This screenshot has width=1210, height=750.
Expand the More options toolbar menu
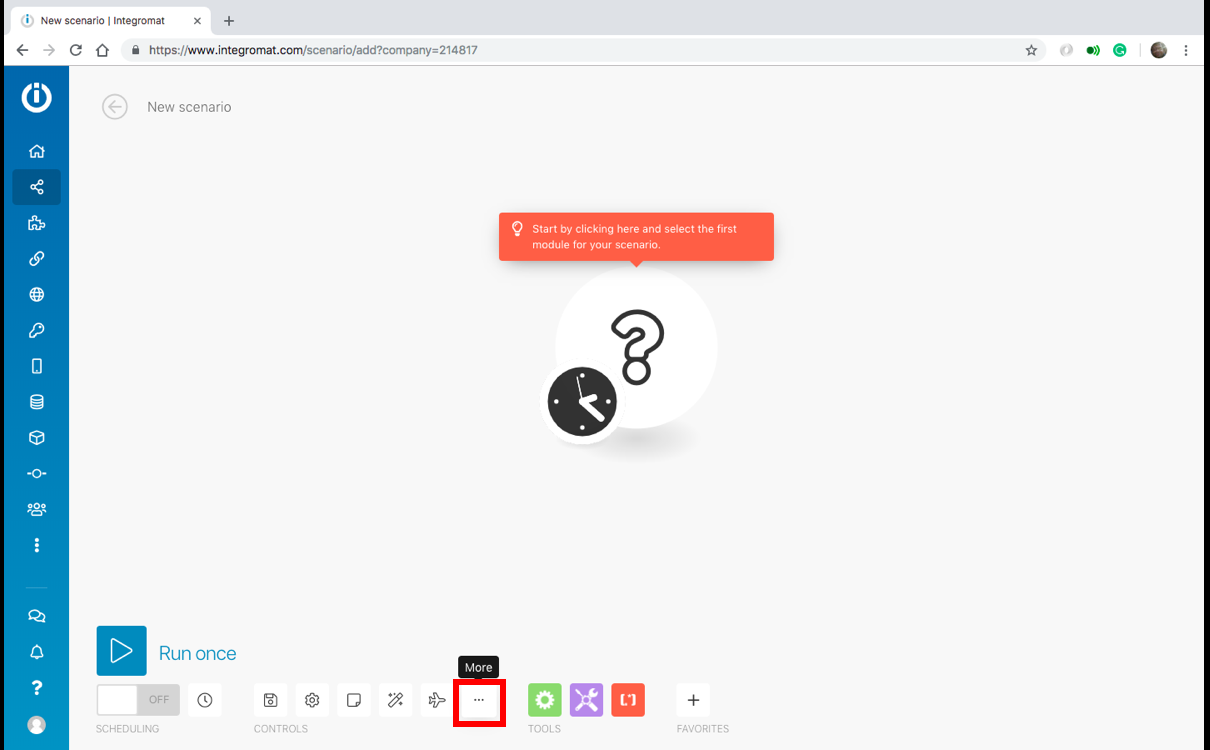point(479,700)
